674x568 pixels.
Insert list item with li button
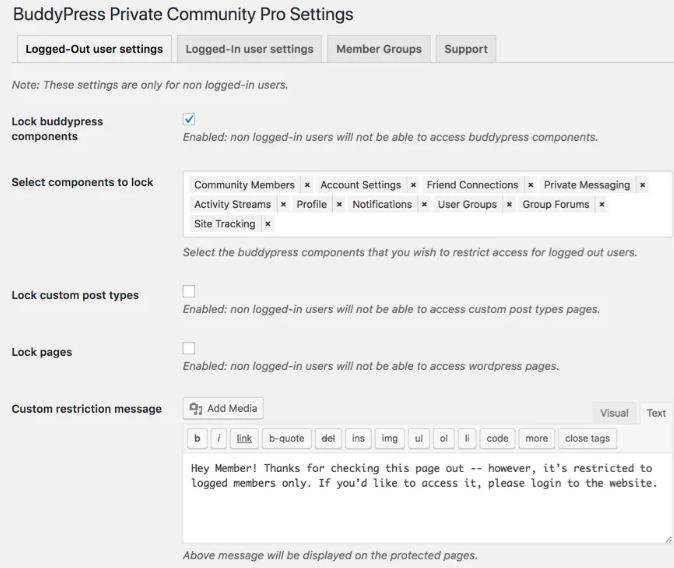coord(467,439)
